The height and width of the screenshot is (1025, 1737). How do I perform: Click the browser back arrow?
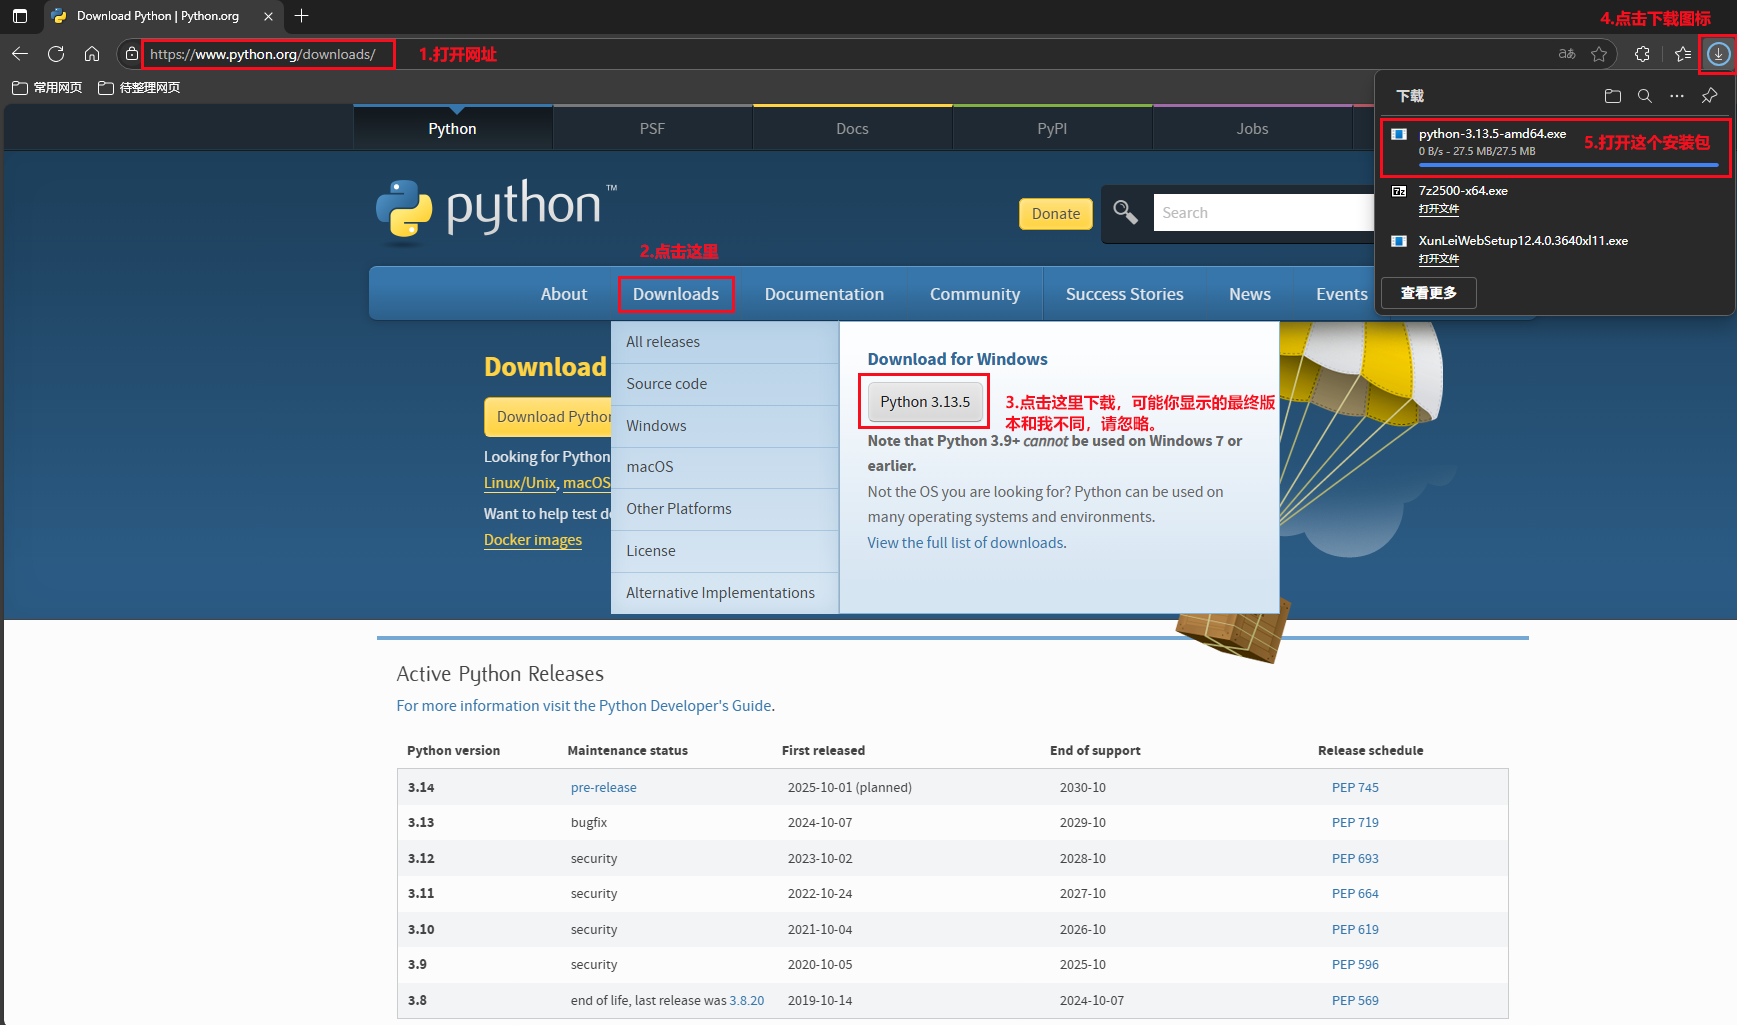tap(20, 54)
